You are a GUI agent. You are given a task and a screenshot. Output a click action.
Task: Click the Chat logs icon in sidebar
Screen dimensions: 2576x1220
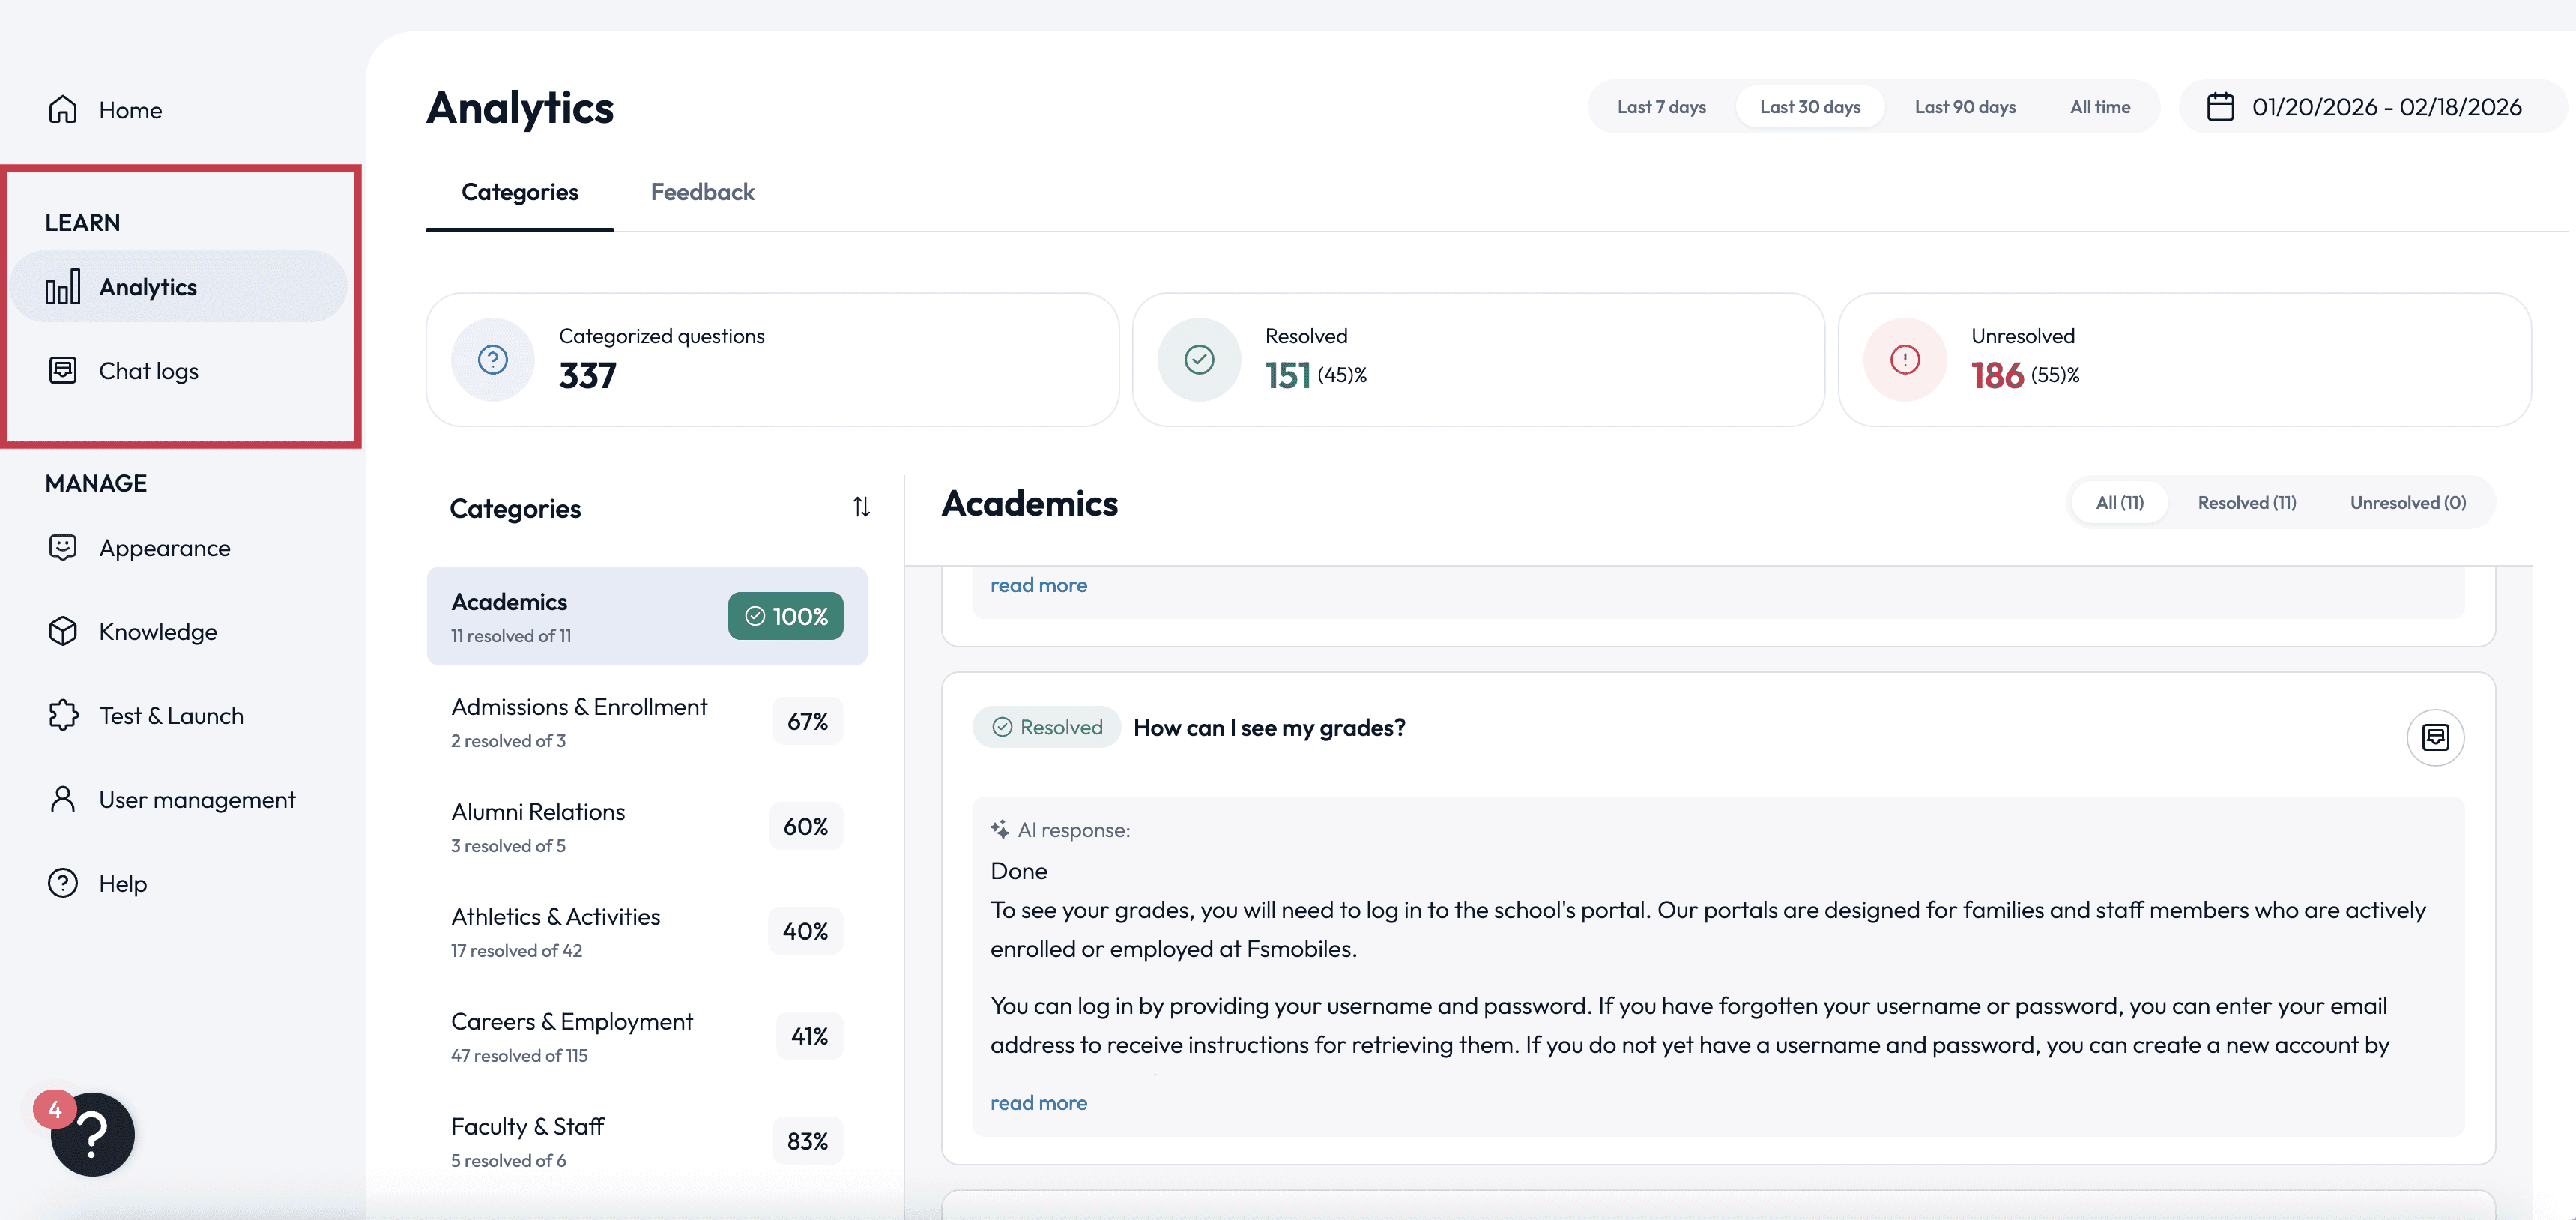point(63,370)
